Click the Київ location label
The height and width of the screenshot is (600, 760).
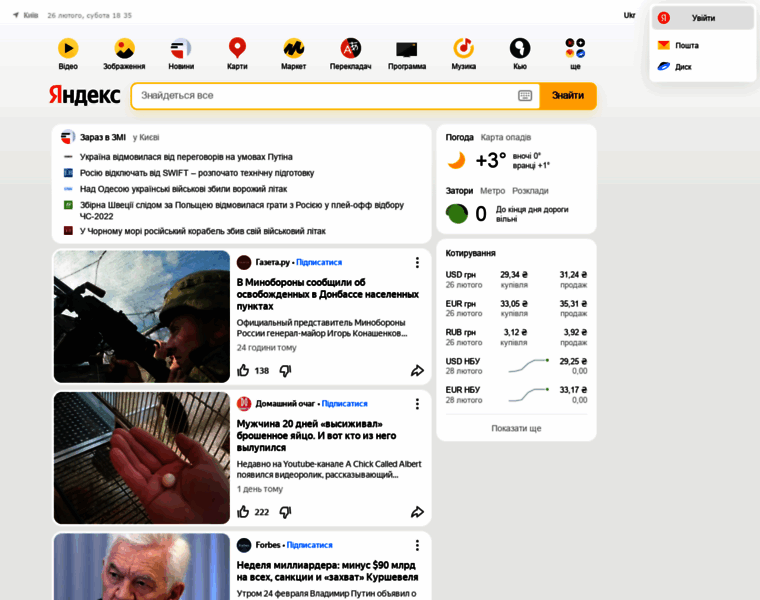click(31, 15)
